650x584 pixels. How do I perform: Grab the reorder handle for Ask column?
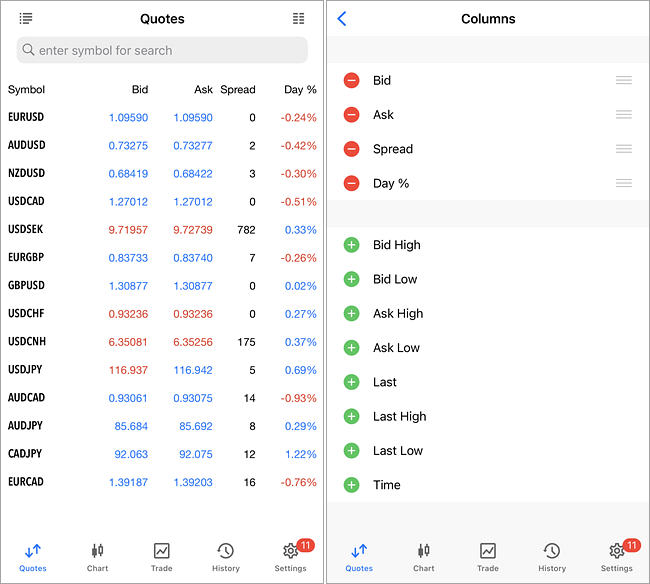point(623,115)
